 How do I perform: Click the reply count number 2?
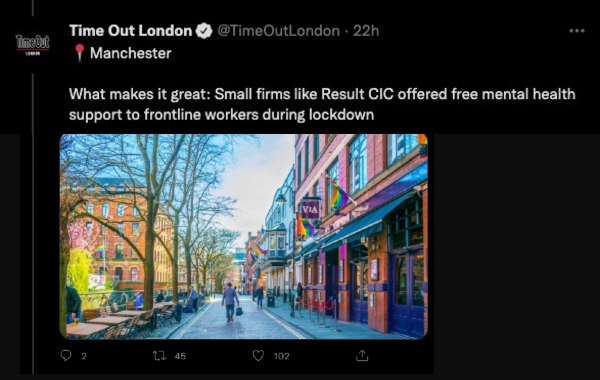(84, 356)
